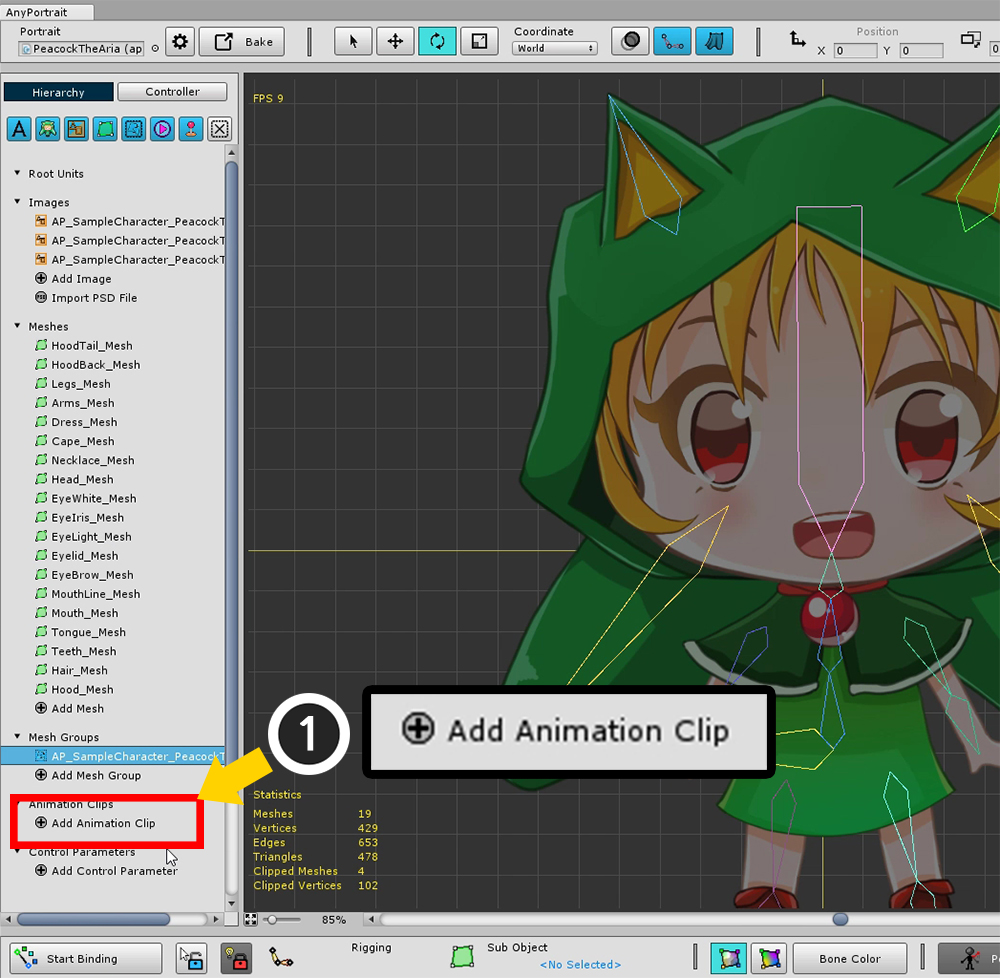The height and width of the screenshot is (978, 1000).
Task: Select HoodTail_Mesh in the tree
Action: point(84,346)
